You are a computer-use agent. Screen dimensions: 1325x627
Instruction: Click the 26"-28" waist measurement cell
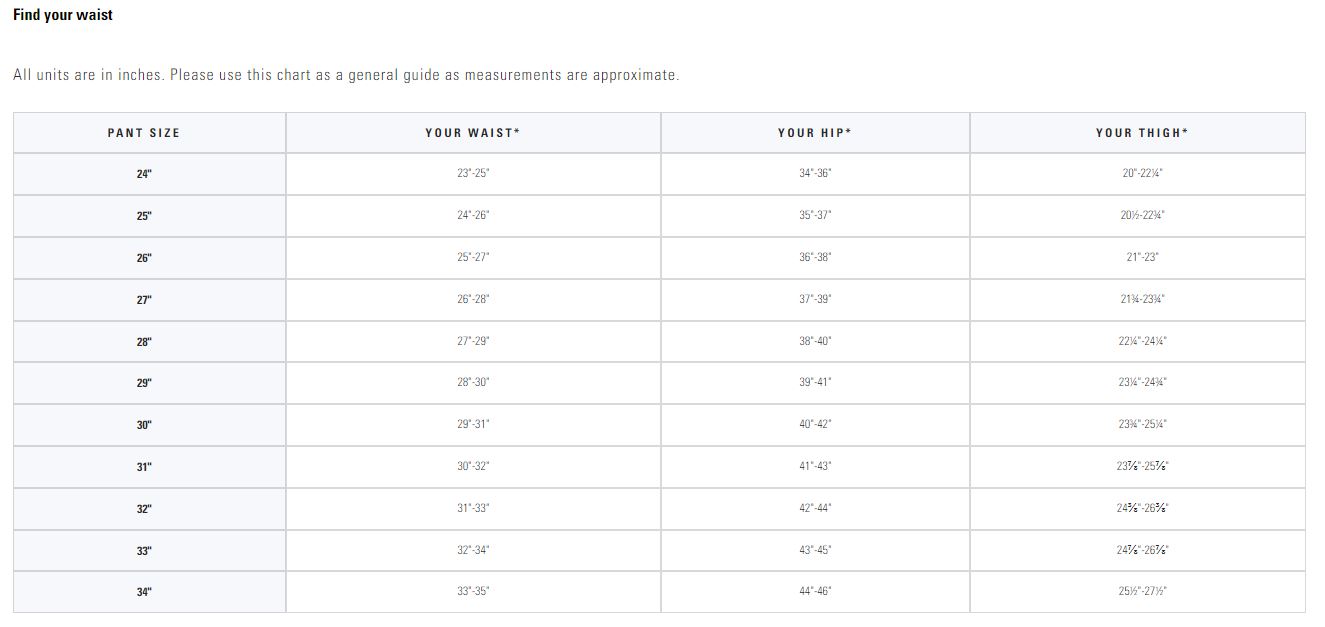coord(473,300)
